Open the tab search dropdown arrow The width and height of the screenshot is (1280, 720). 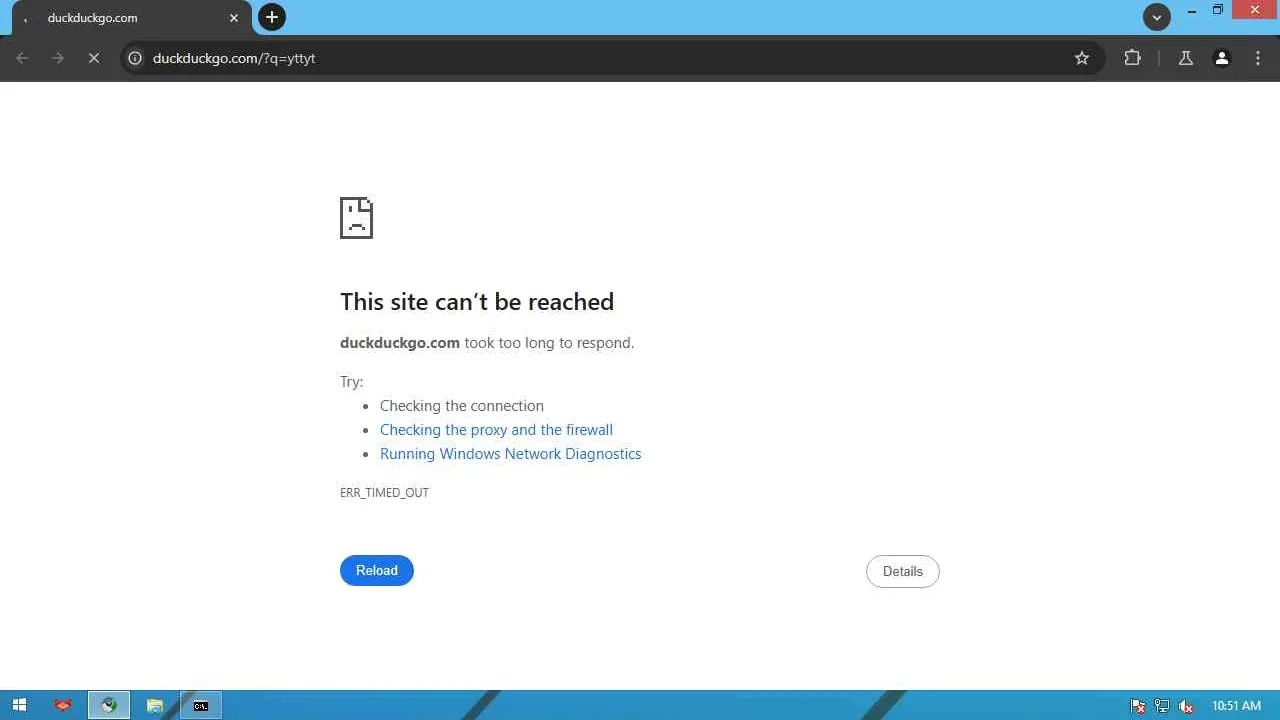pos(1157,17)
